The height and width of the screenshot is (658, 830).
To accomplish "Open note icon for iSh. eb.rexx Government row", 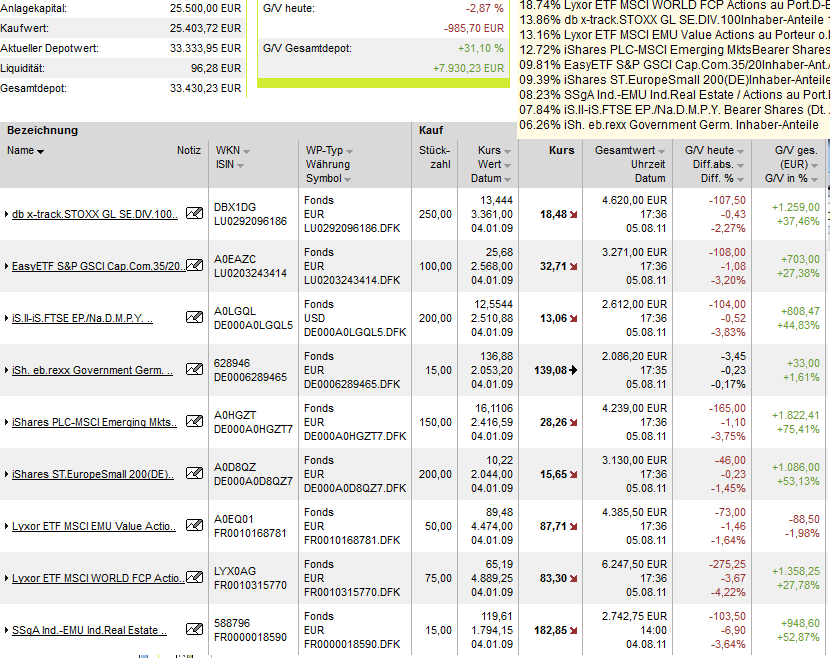I will [x=194, y=369].
